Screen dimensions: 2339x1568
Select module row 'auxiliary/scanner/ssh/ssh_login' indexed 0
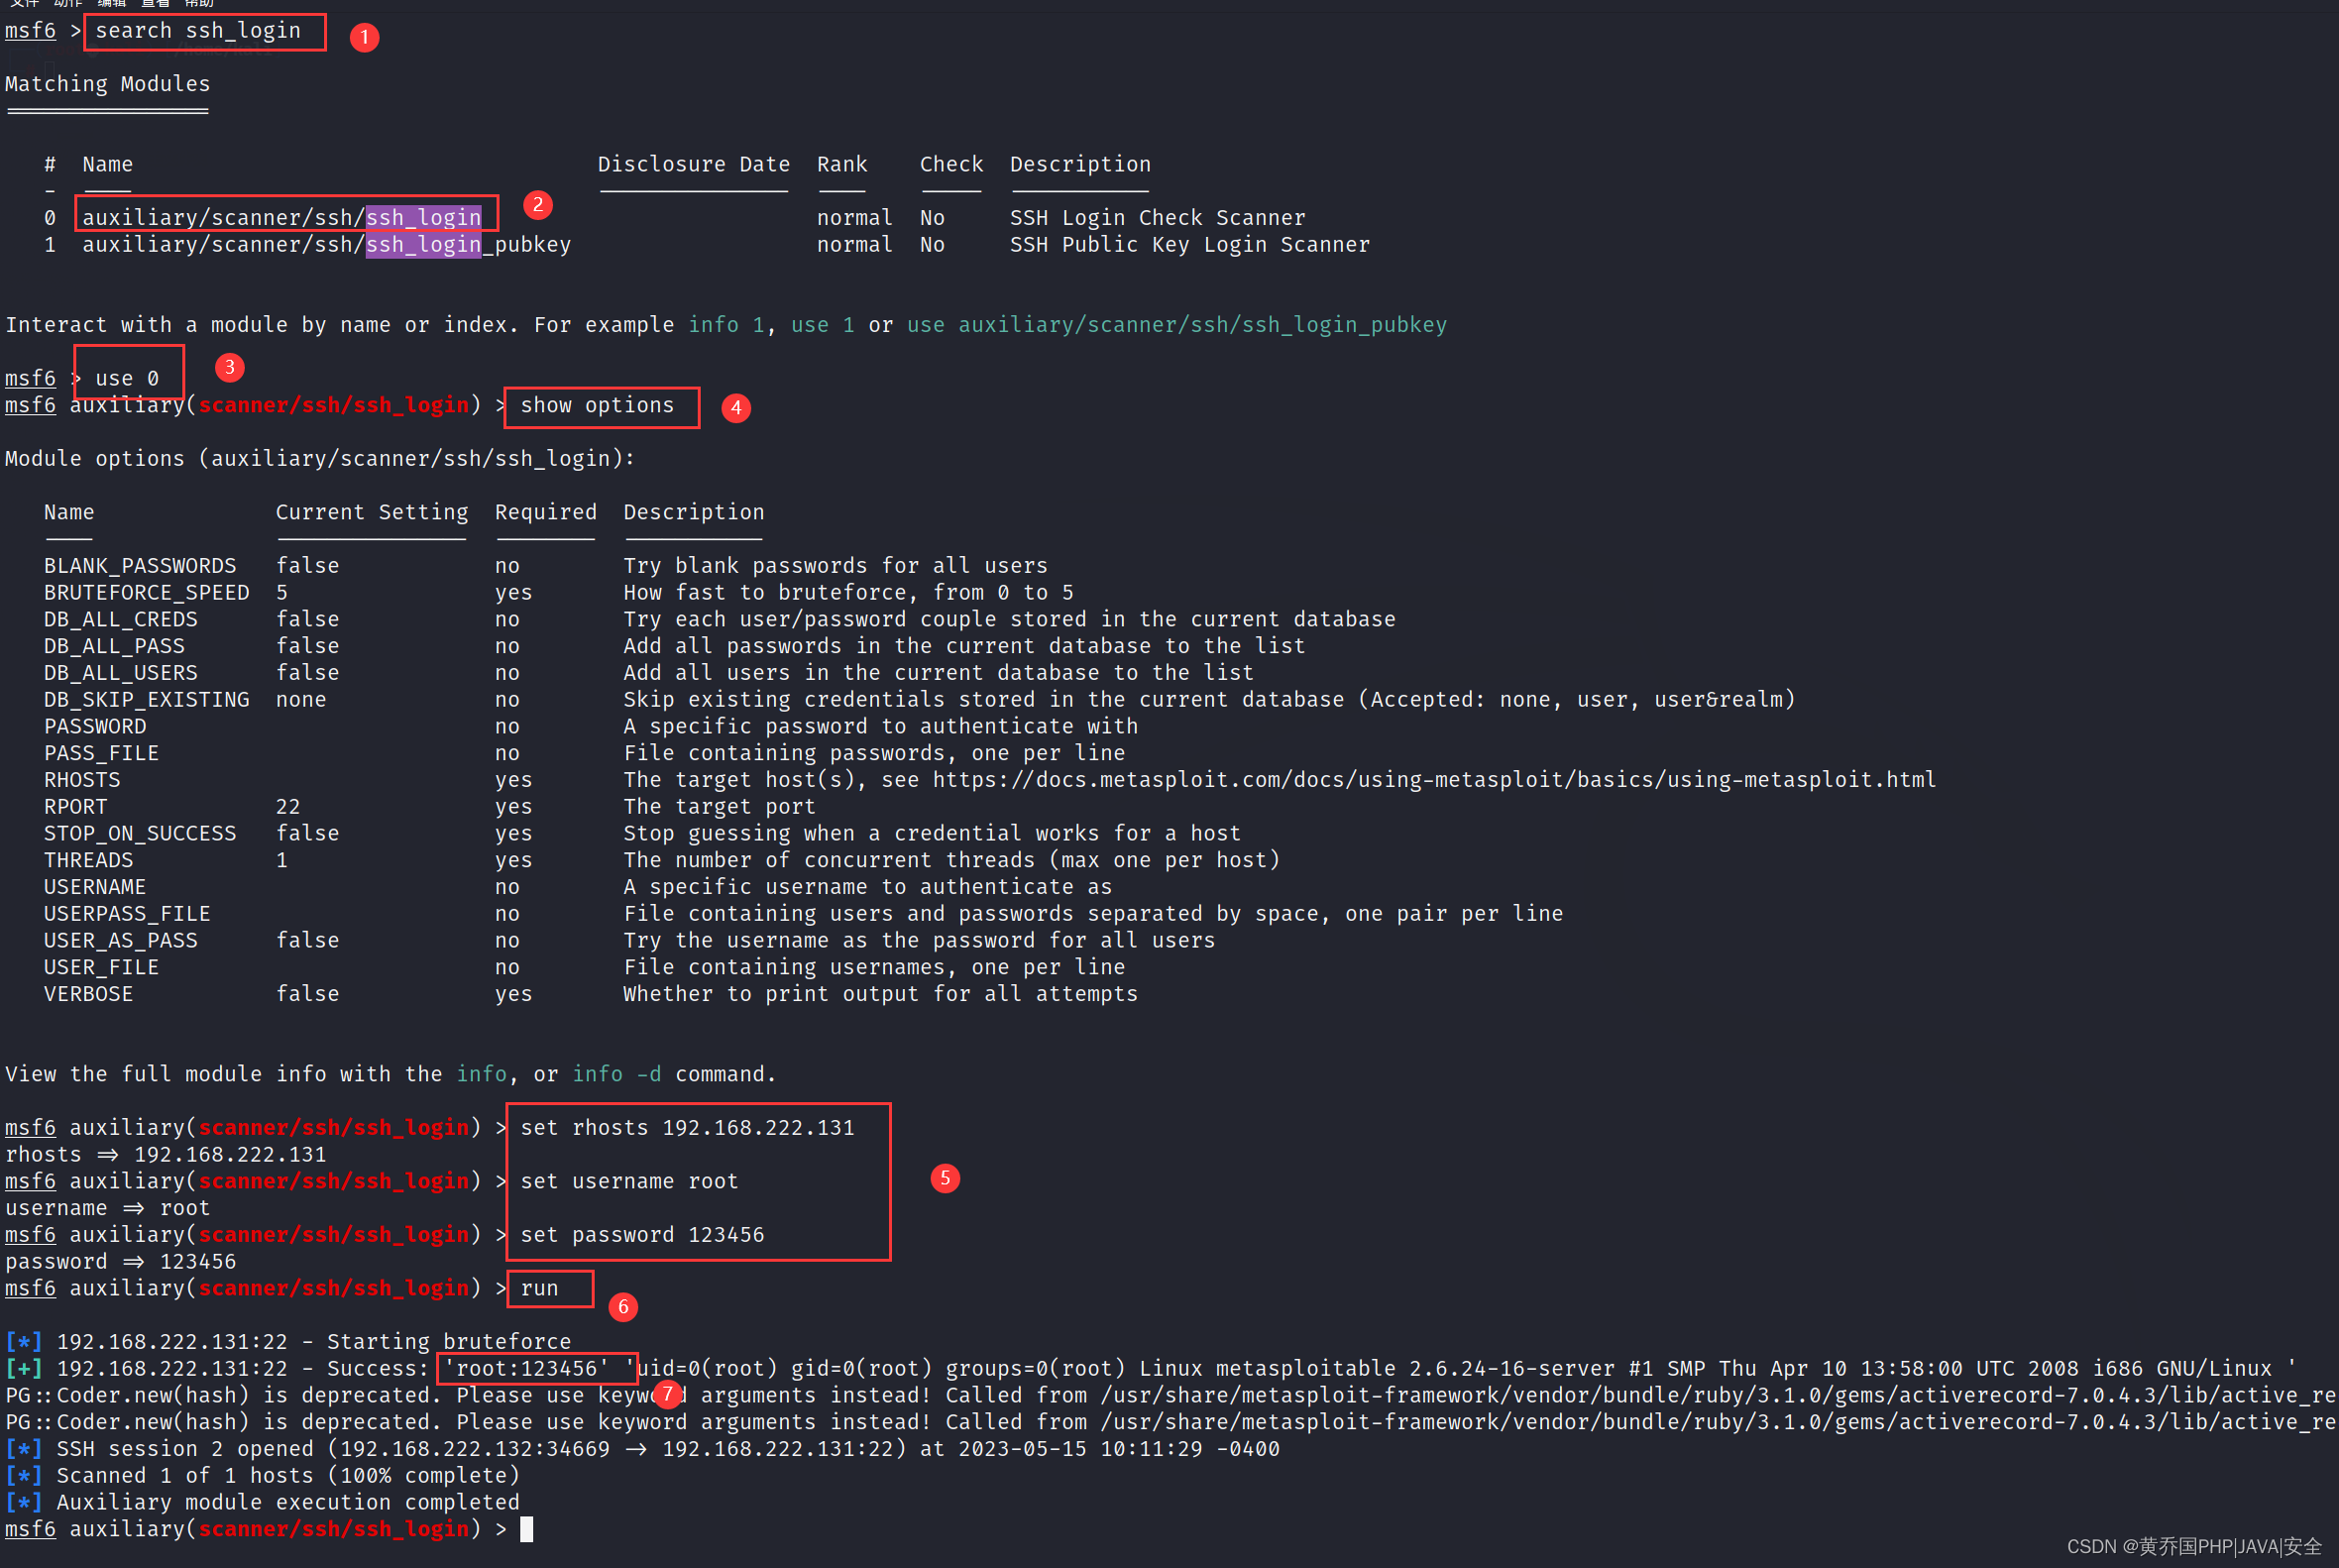pyautogui.click(x=281, y=218)
